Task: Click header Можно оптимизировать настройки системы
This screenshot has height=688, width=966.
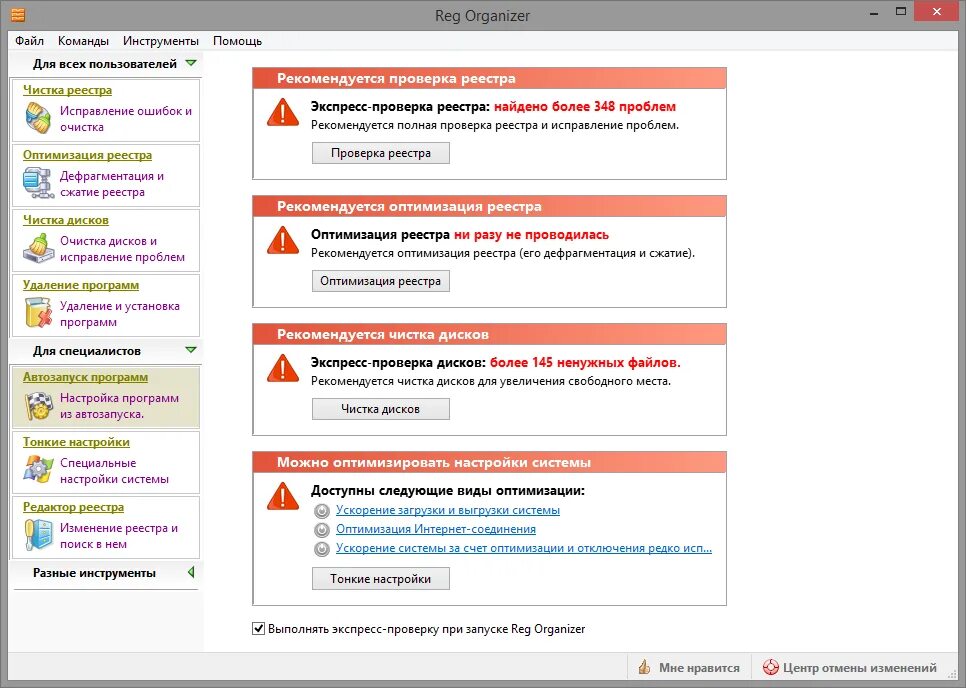Action: pyautogui.click(x=434, y=463)
